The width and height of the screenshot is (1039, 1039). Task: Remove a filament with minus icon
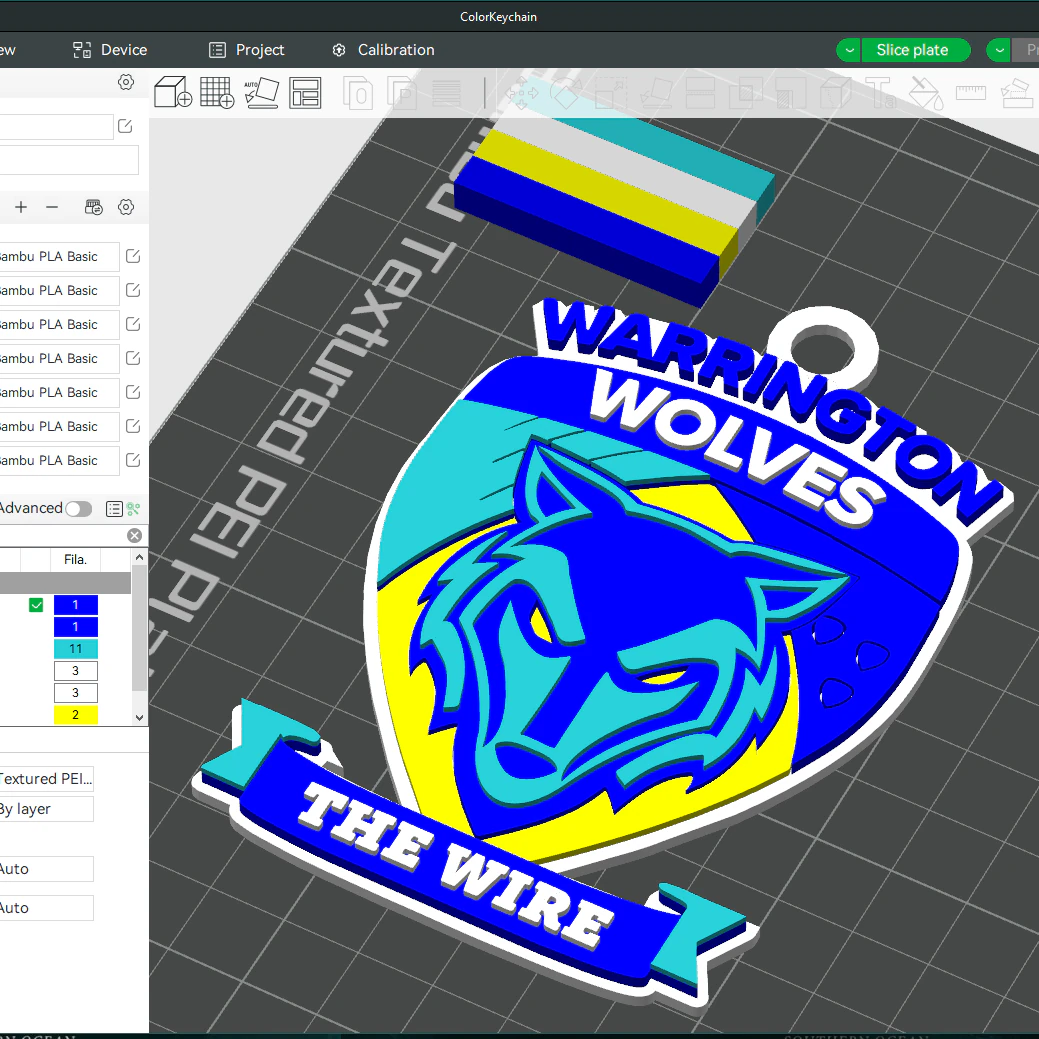pyautogui.click(x=52, y=207)
